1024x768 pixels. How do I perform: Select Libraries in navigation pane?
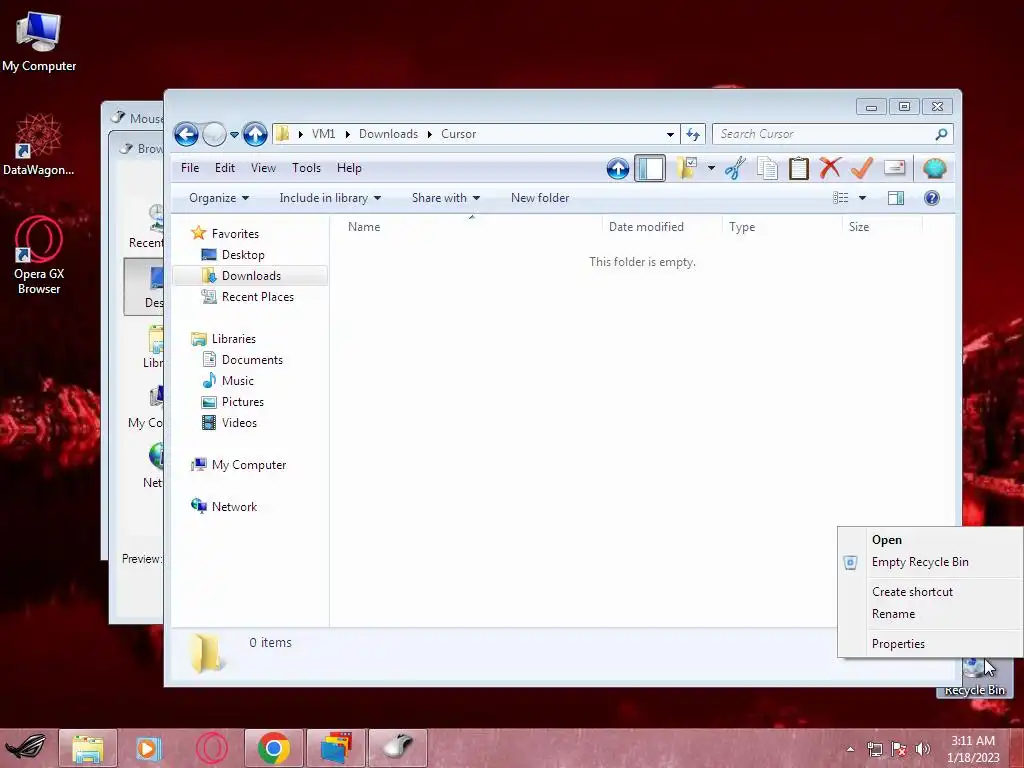pos(234,339)
